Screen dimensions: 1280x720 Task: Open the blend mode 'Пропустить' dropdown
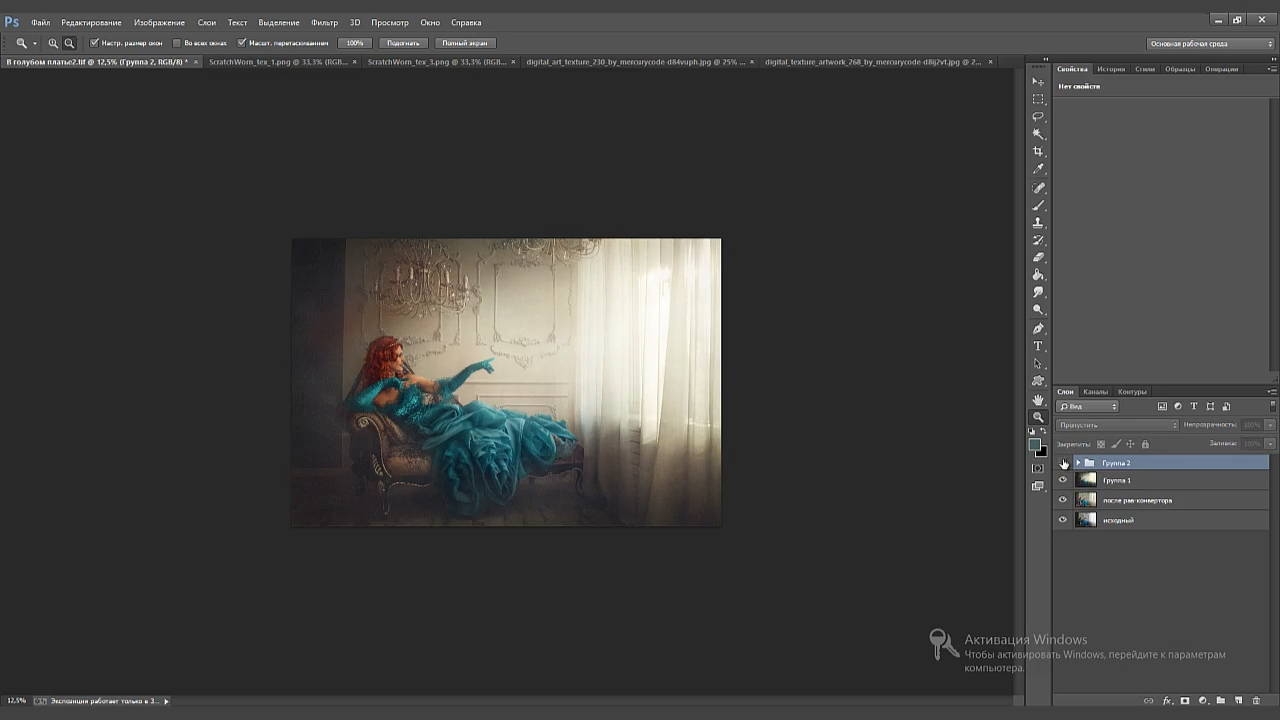coord(1118,425)
